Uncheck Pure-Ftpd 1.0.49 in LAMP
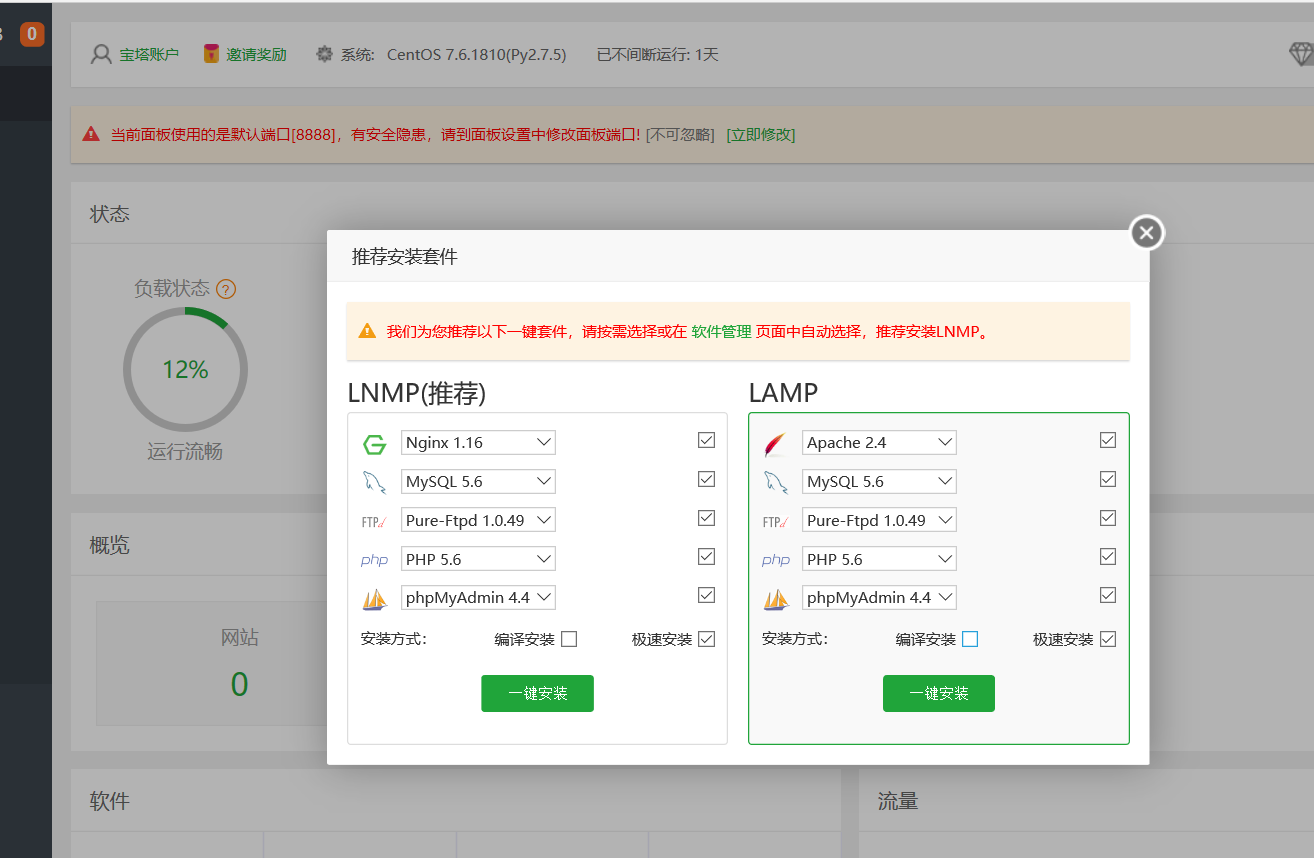Image resolution: width=1314 pixels, height=858 pixels. click(x=1107, y=518)
